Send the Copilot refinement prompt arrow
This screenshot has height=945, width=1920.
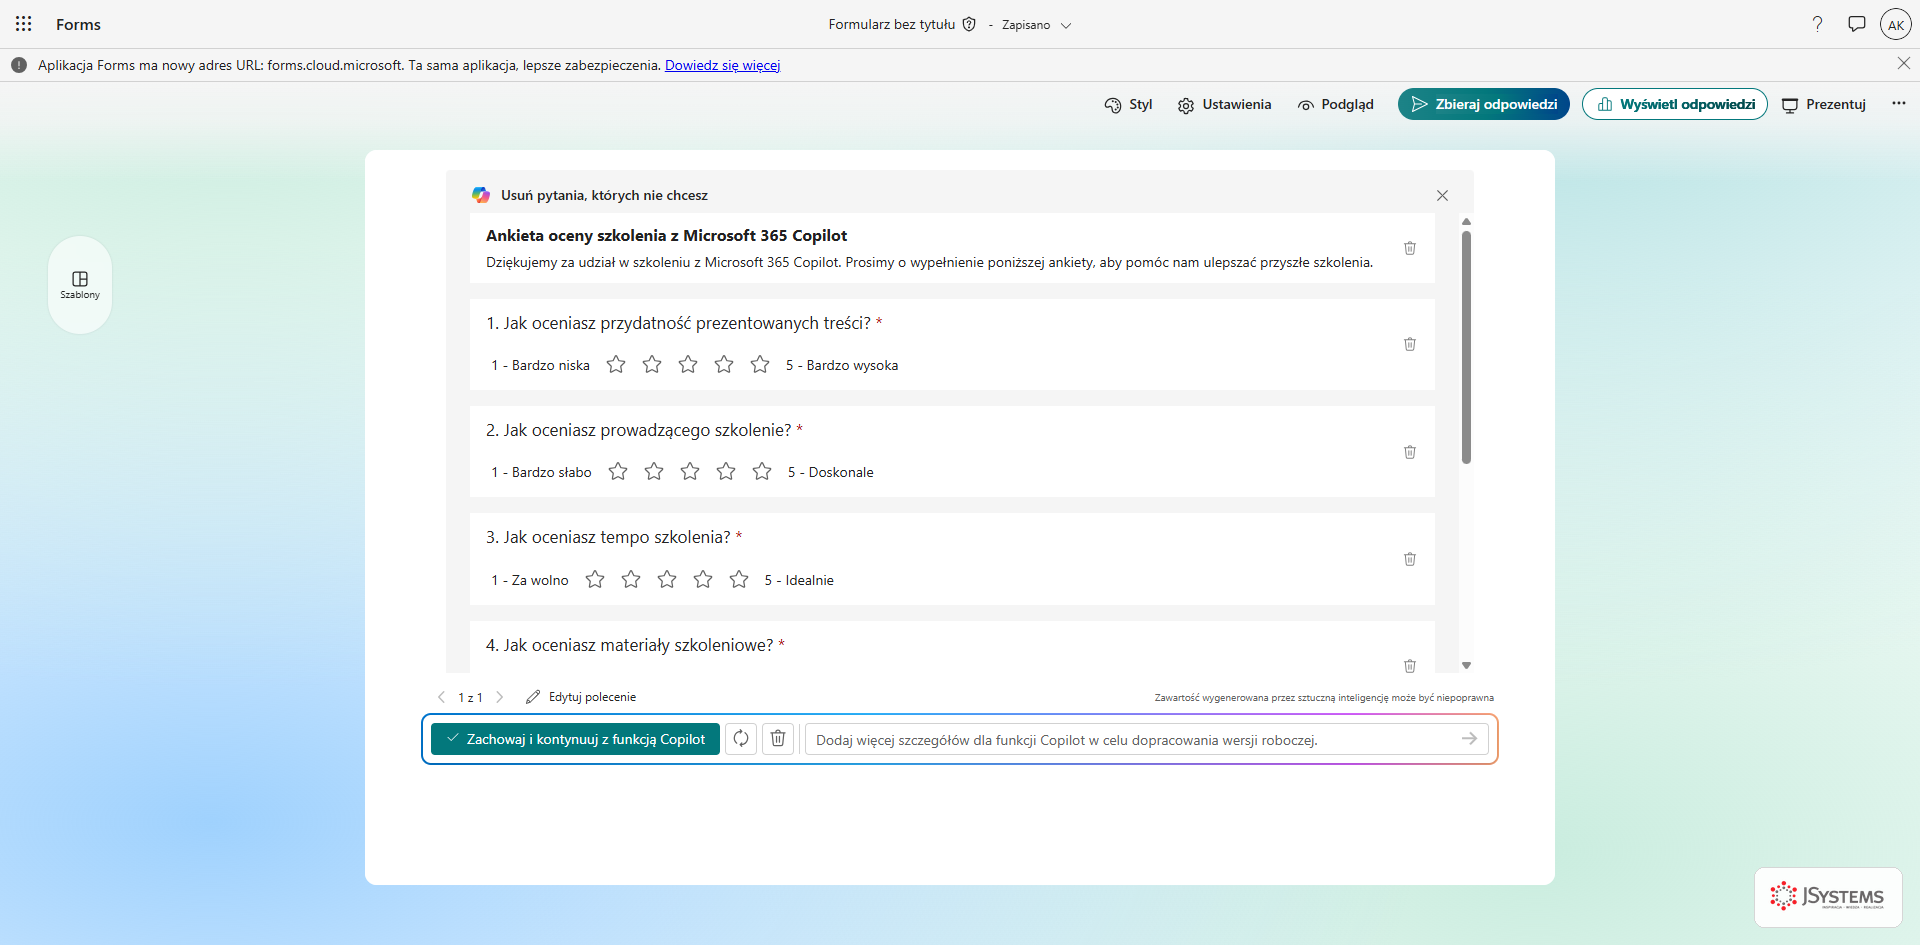pos(1469,739)
